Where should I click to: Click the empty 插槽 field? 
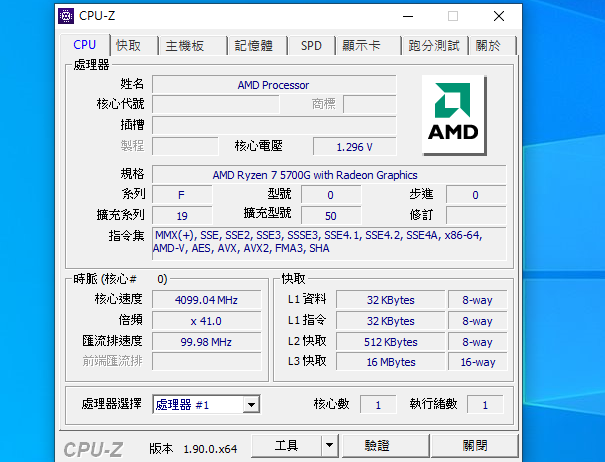274,125
